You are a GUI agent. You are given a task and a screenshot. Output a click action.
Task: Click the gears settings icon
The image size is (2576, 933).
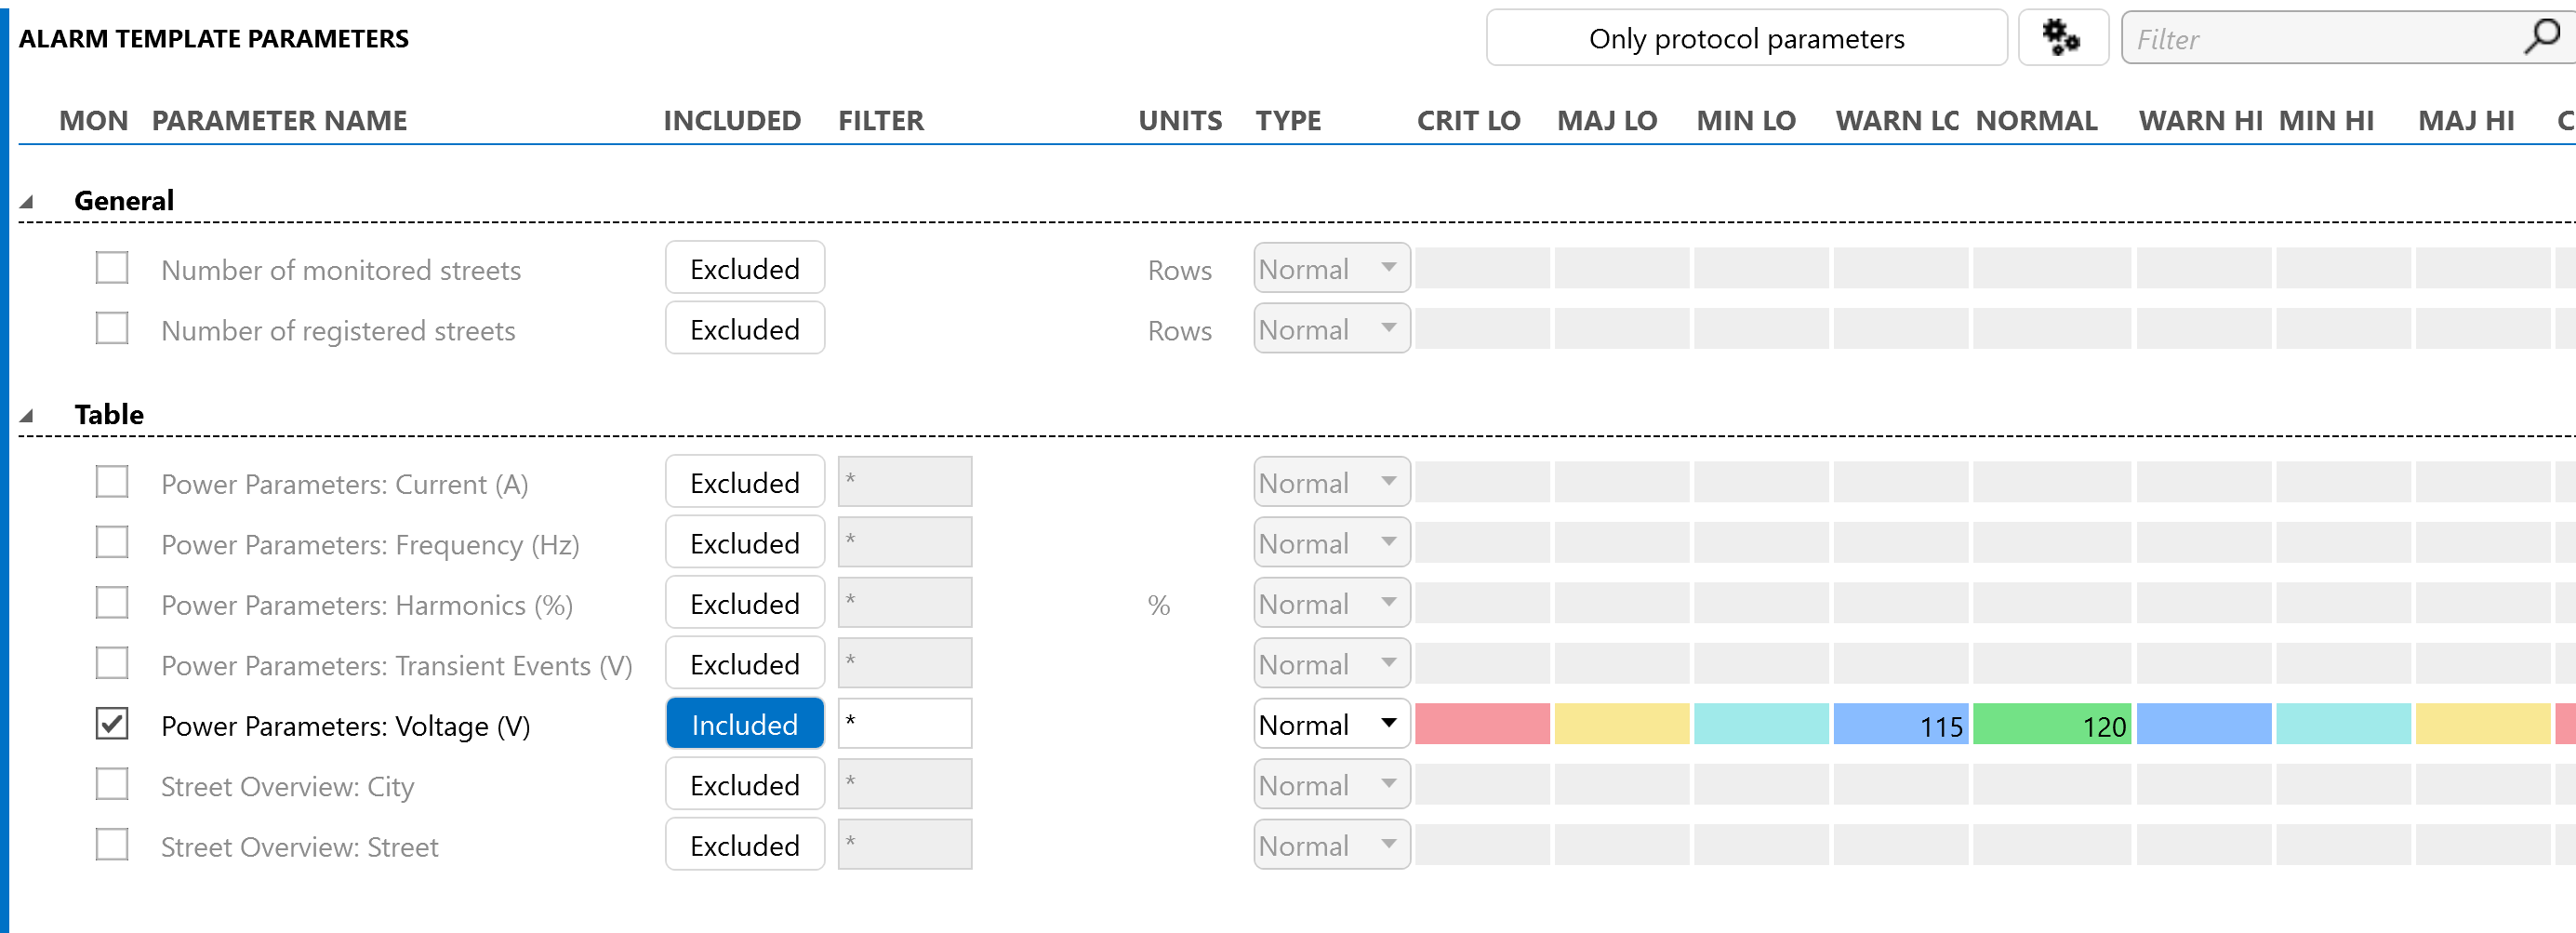[2062, 38]
